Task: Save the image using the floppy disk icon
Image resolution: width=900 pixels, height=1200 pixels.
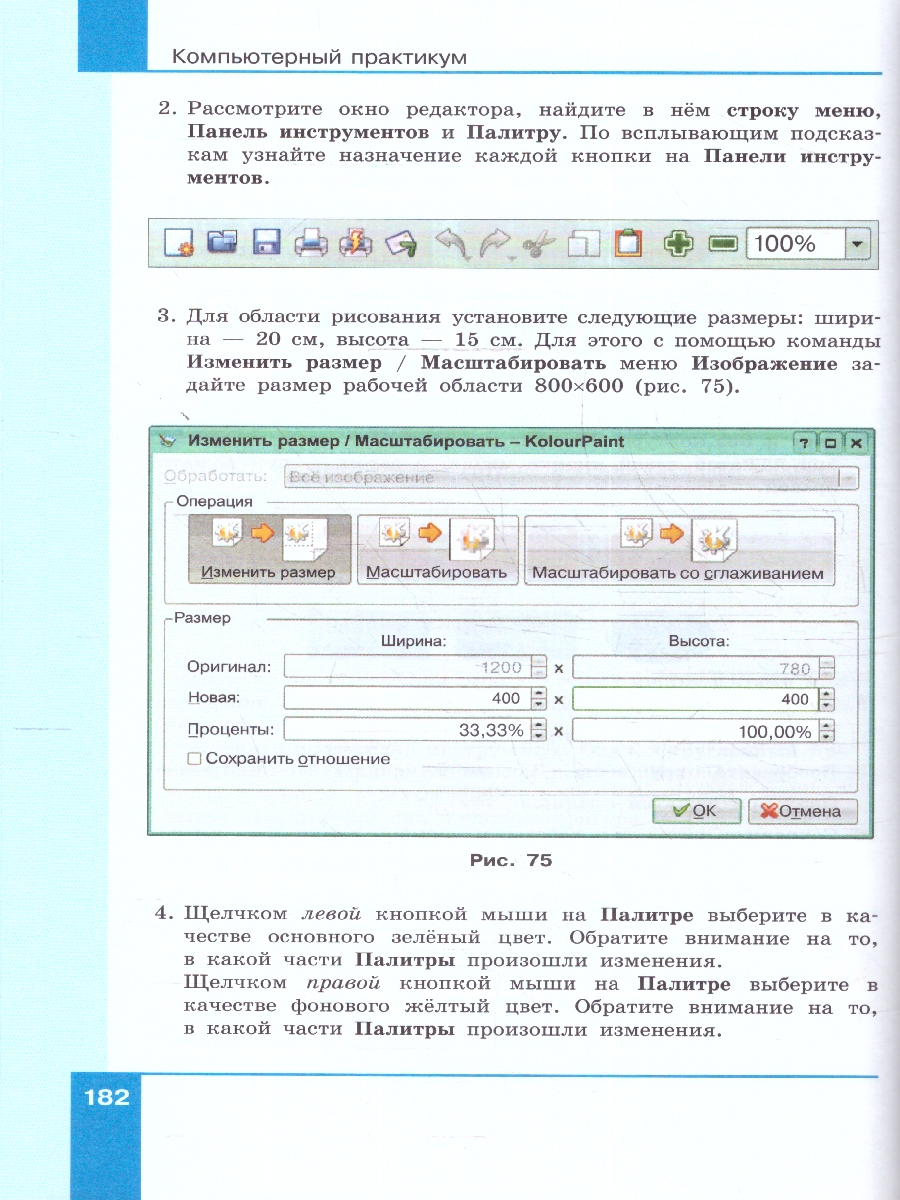Action: (265, 244)
